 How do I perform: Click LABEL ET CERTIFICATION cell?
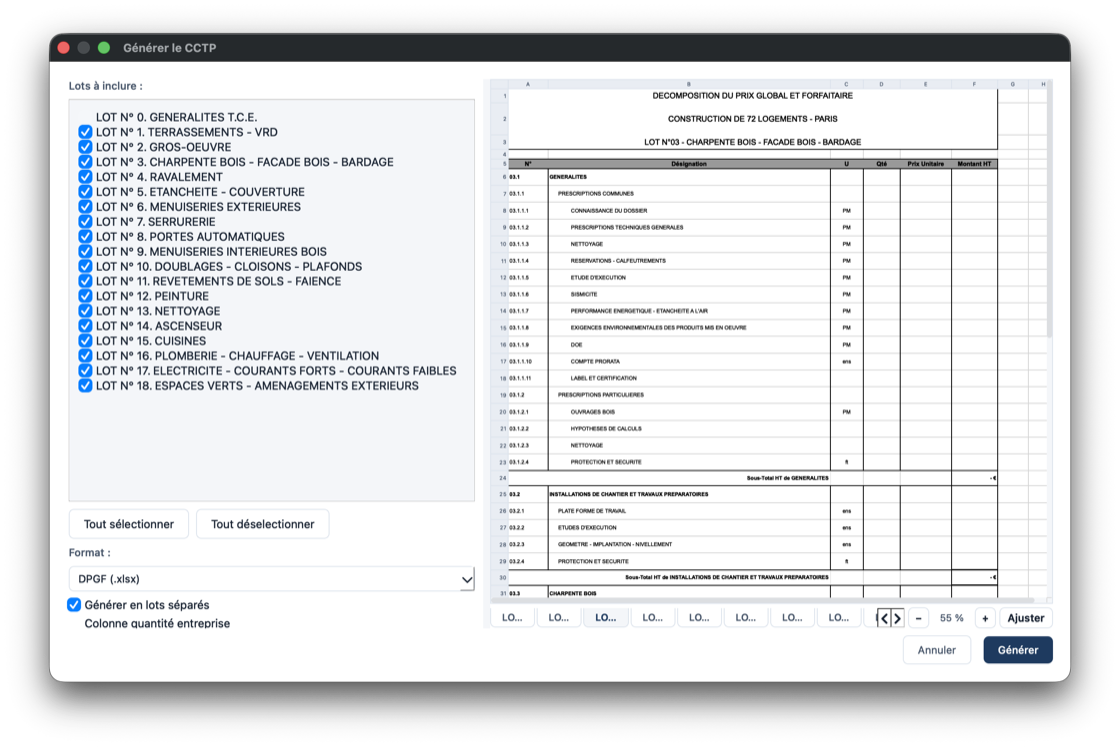[603, 378]
